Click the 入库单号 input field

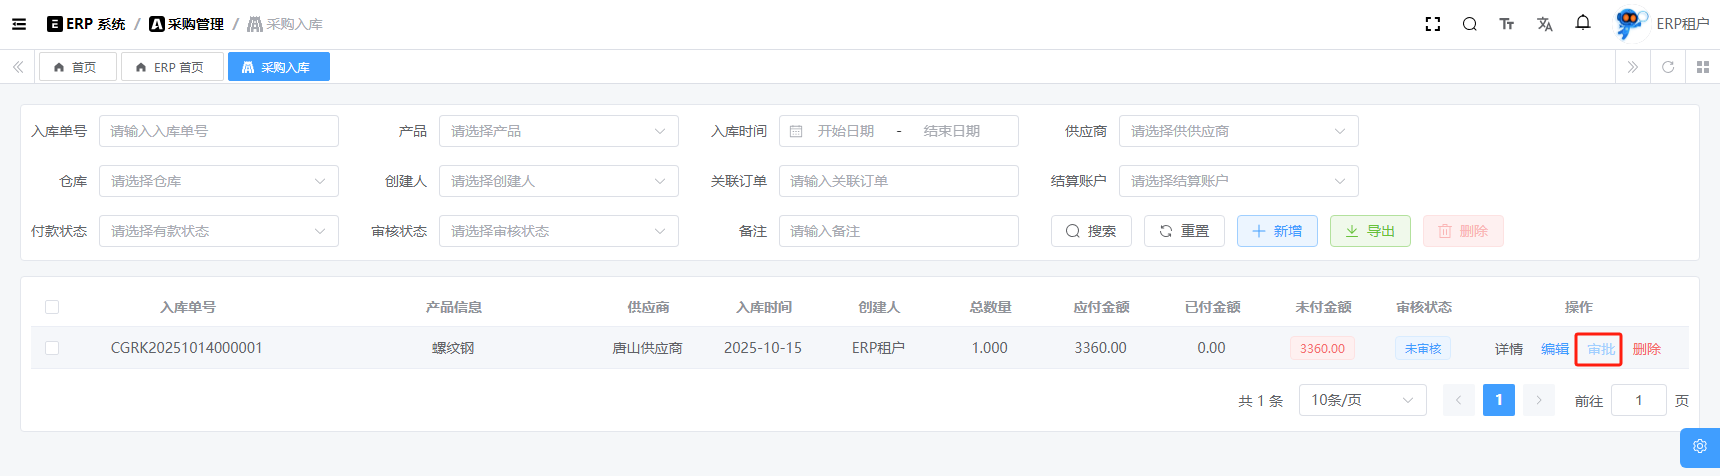(218, 131)
